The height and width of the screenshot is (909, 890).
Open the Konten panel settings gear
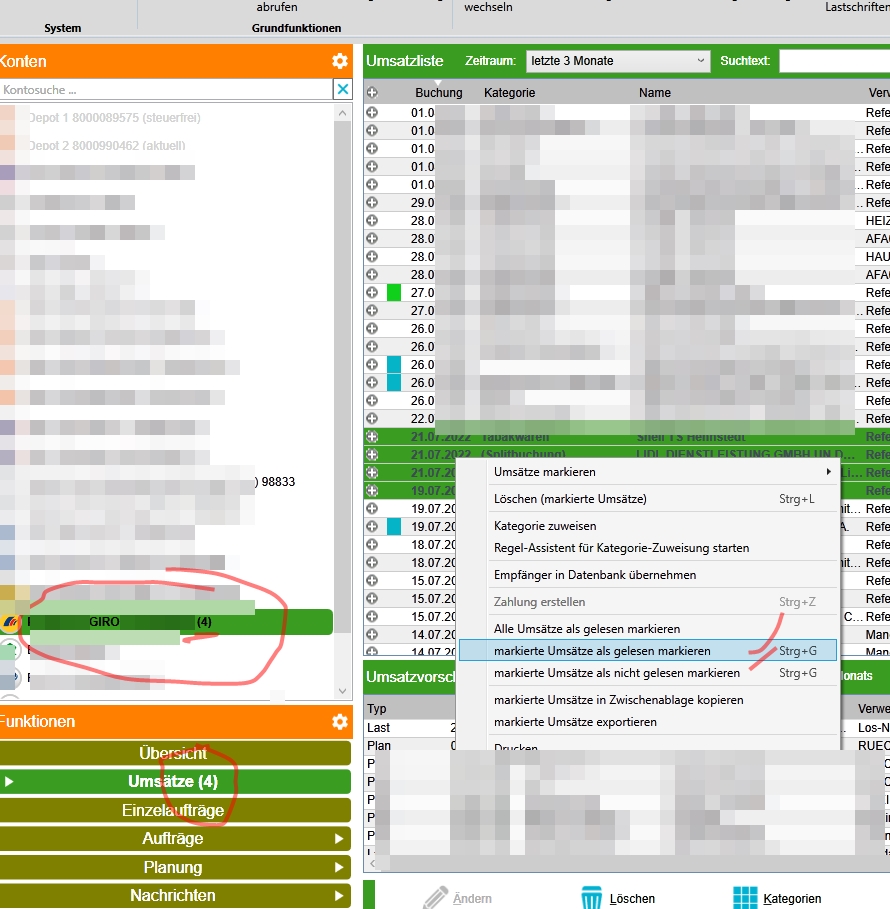pyautogui.click(x=340, y=61)
